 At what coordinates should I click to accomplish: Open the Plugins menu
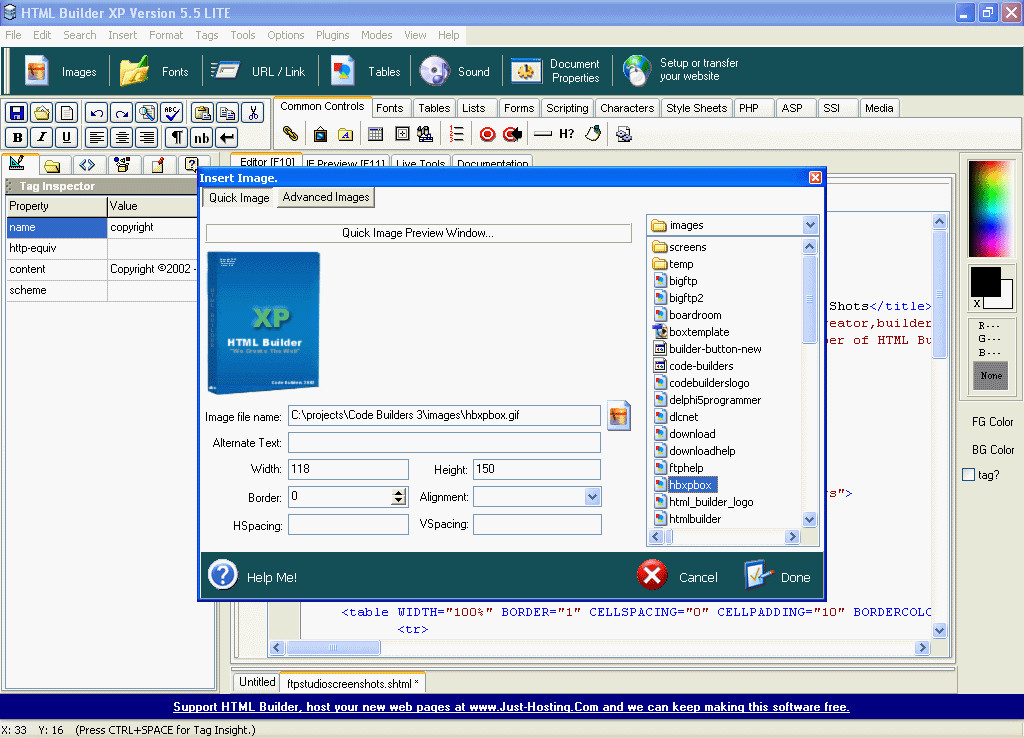(x=332, y=35)
